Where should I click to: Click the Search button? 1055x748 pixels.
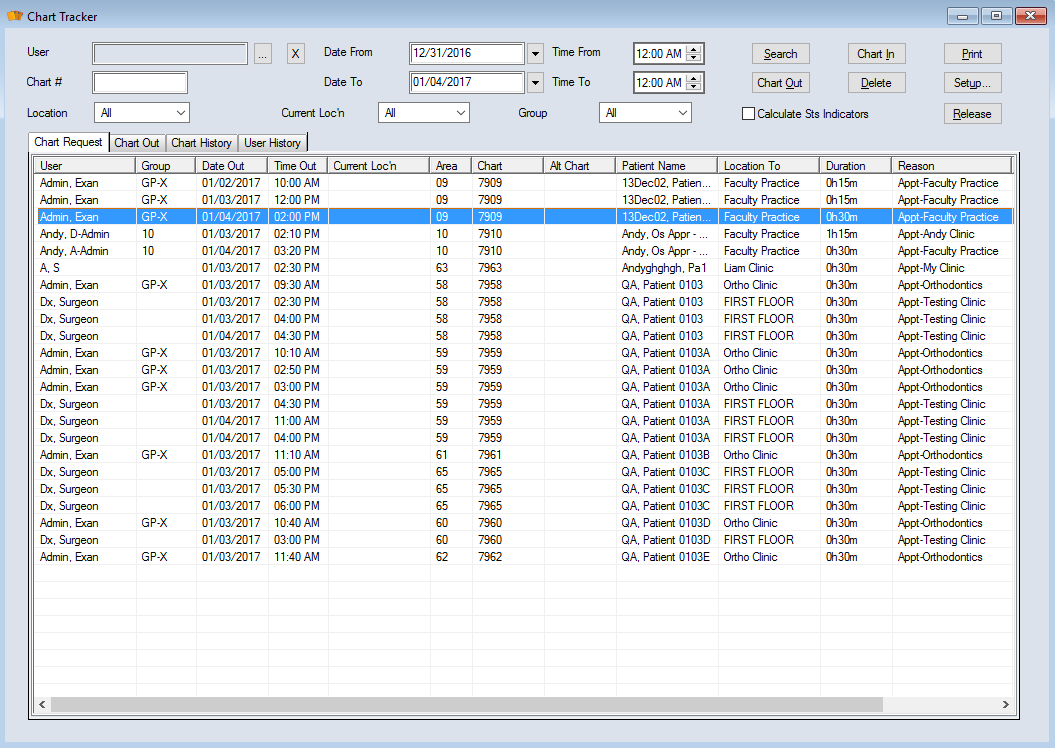[780, 54]
